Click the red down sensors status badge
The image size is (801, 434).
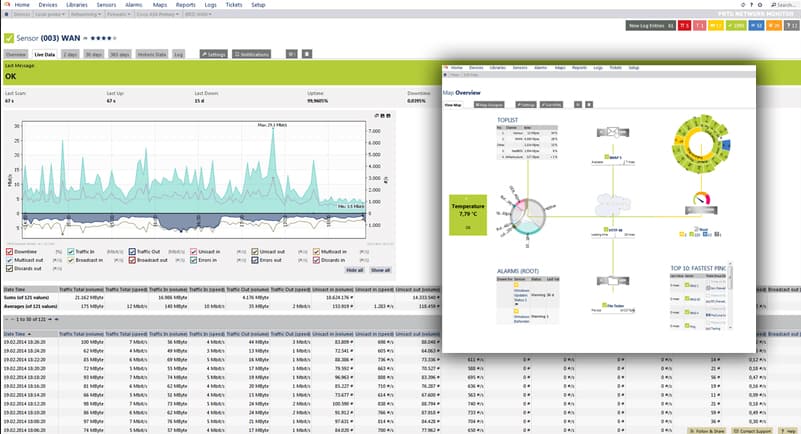pyautogui.click(x=684, y=26)
